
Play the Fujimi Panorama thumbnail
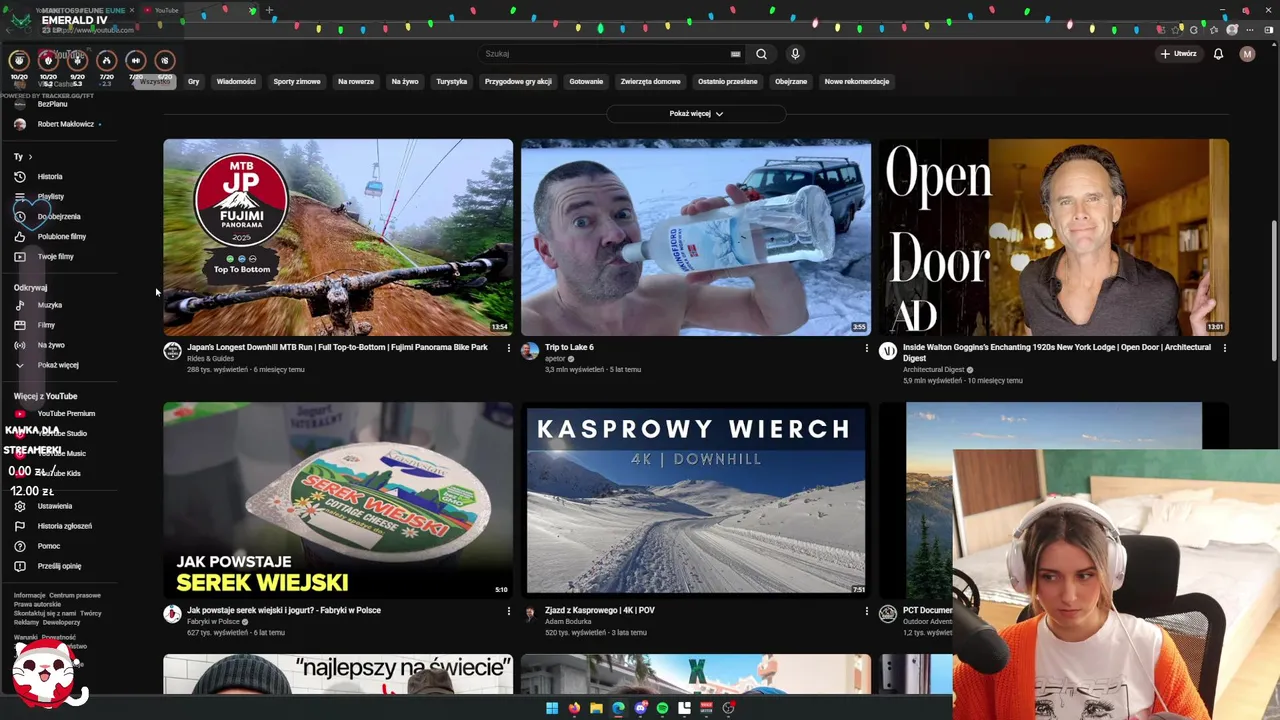click(338, 237)
